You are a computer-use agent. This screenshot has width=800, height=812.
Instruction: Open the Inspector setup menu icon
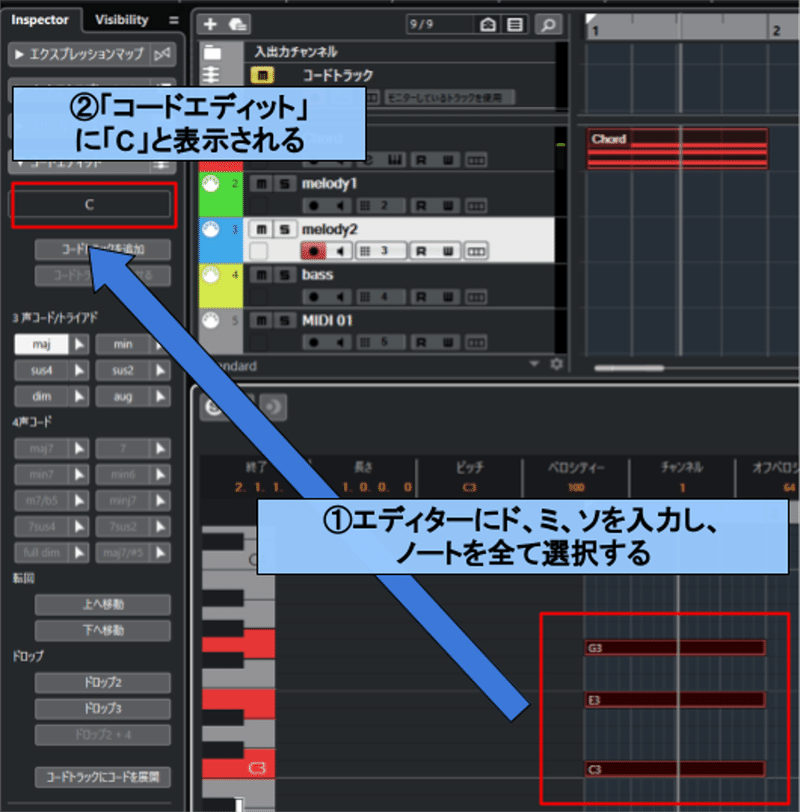tap(174, 20)
